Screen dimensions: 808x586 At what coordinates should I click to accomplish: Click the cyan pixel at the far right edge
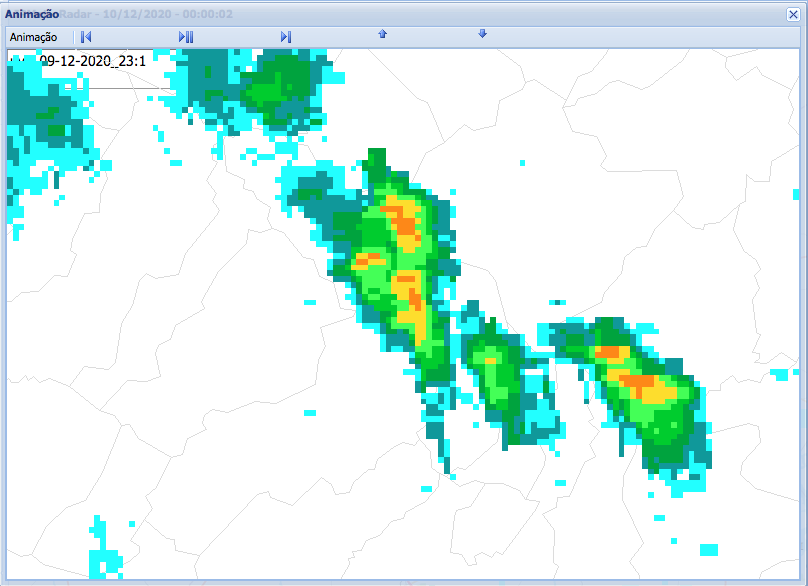pyautogui.click(x=778, y=374)
